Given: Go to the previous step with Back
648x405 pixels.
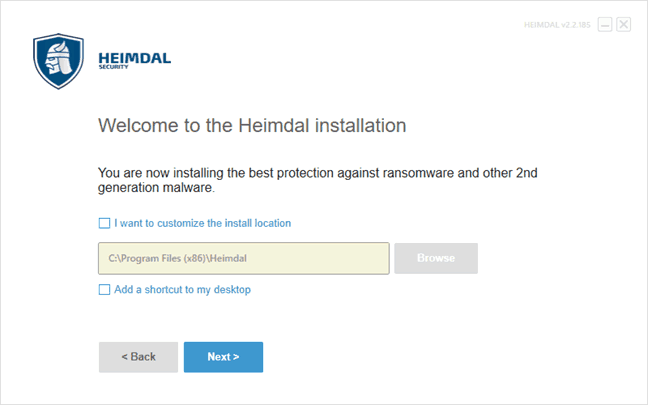Looking at the screenshot, I should point(138,357).
